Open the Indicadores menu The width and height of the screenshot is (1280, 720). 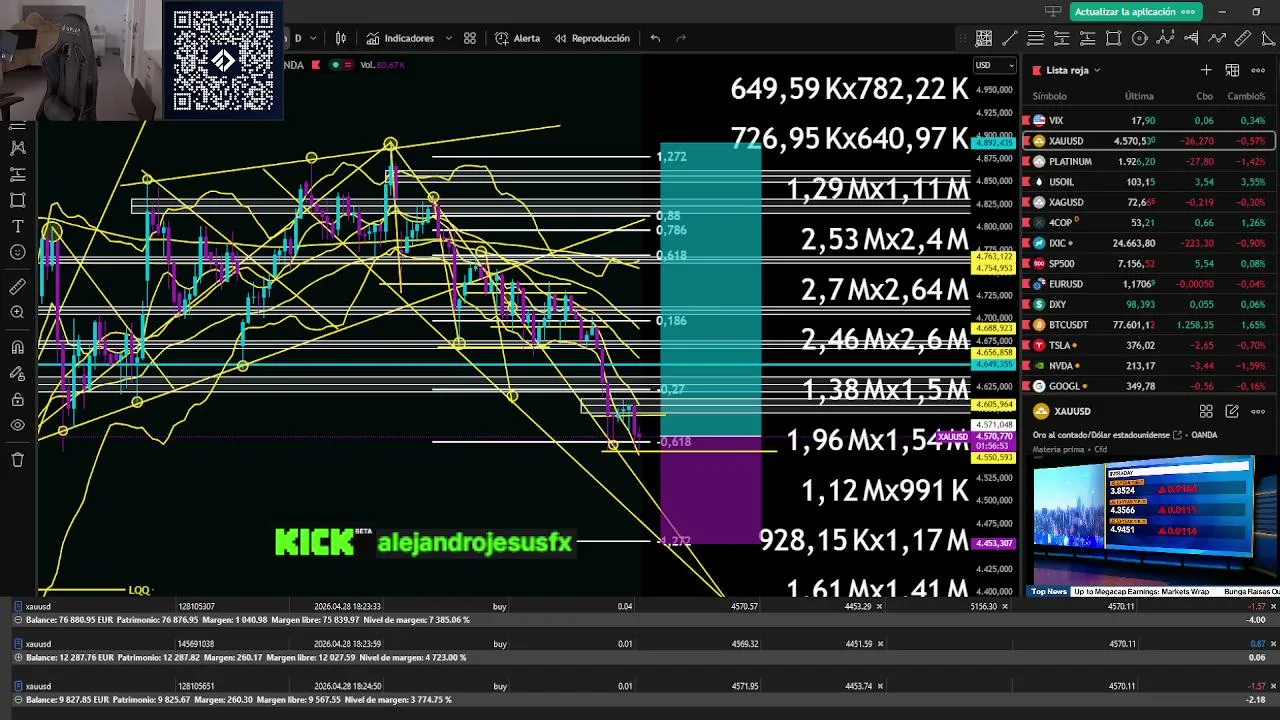[x=400, y=38]
